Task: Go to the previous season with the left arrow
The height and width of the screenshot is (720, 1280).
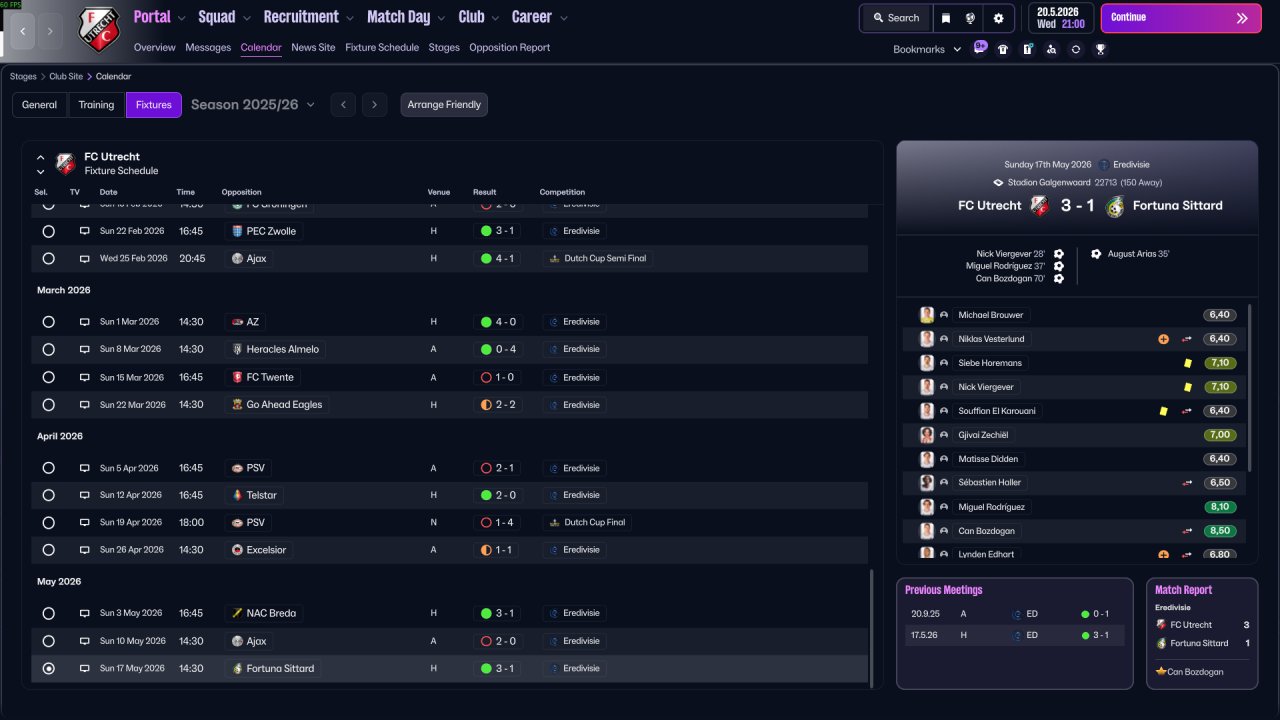Action: click(343, 105)
